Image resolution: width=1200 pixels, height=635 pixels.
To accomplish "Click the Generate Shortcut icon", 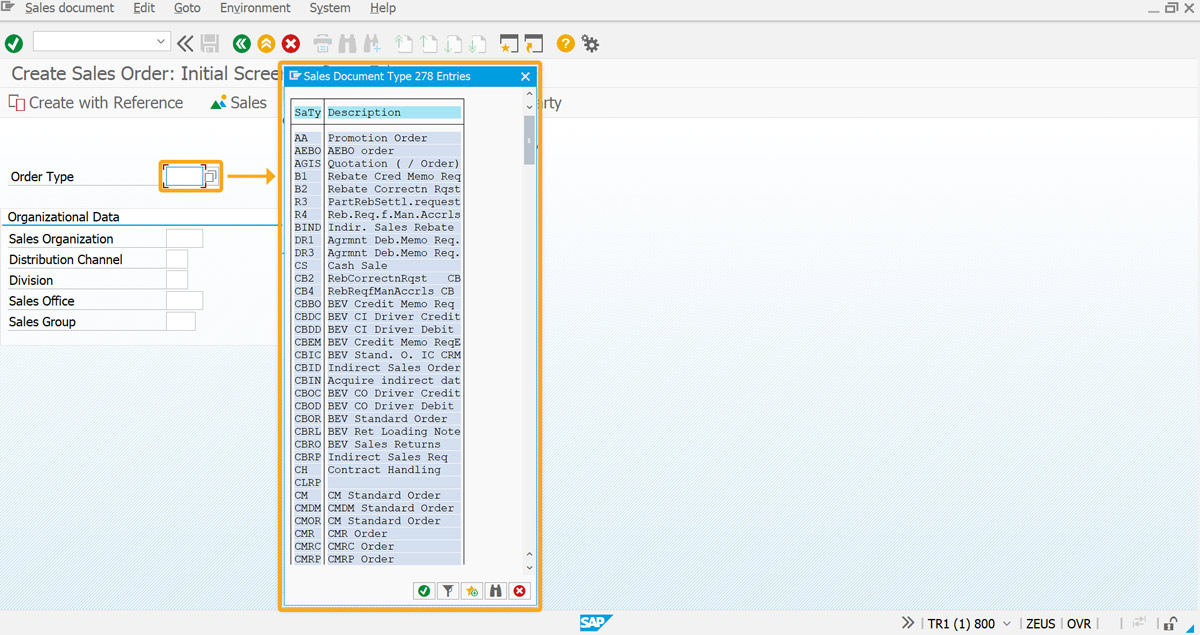I will 534,43.
